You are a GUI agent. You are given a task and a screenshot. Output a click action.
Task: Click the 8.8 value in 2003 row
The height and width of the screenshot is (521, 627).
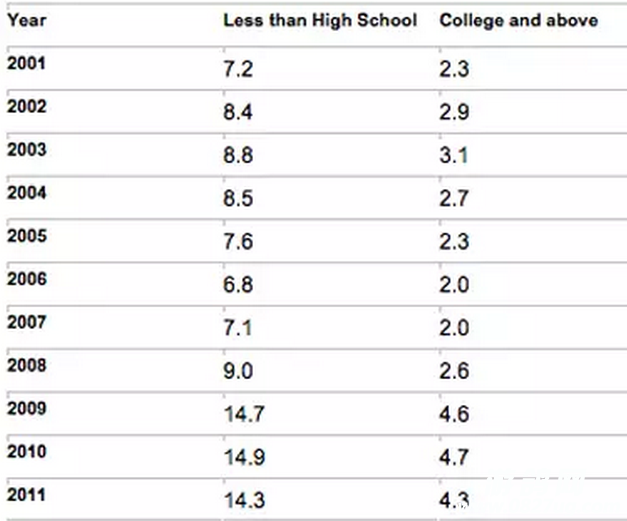click(238, 155)
